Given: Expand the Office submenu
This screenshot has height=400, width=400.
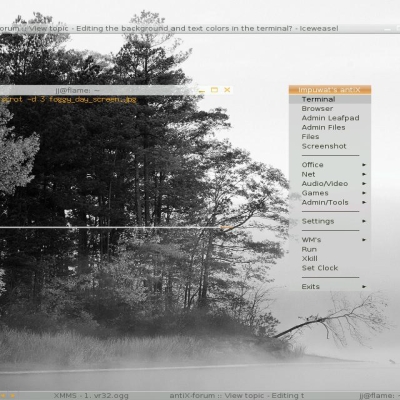Looking at the screenshot, I should point(330,165).
